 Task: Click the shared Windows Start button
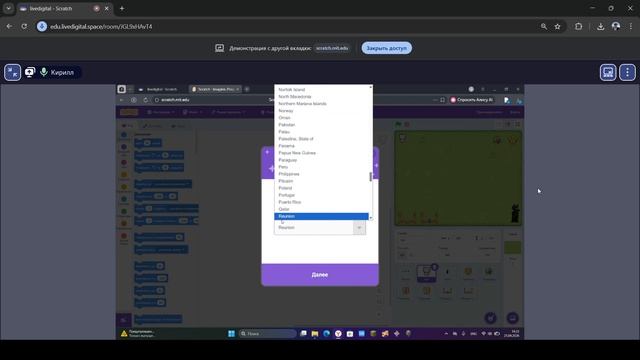tap(231, 333)
